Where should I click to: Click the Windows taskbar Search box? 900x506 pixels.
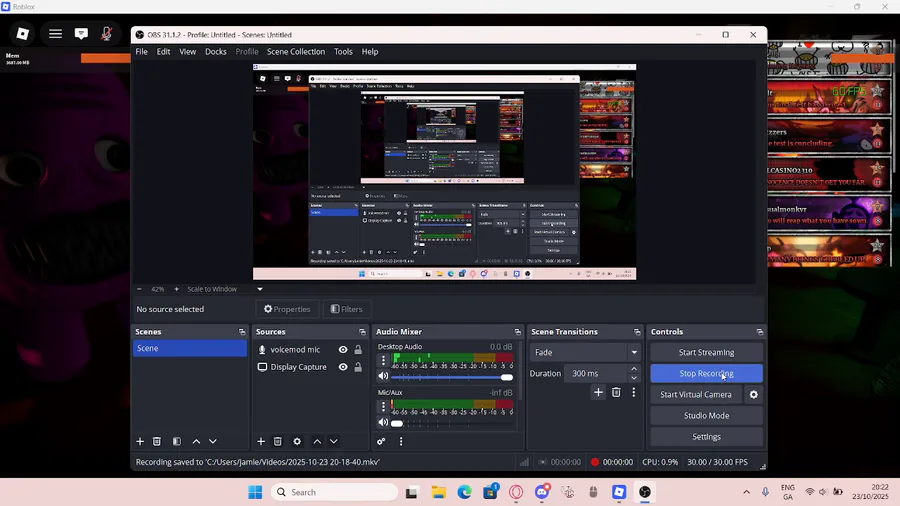(x=335, y=492)
